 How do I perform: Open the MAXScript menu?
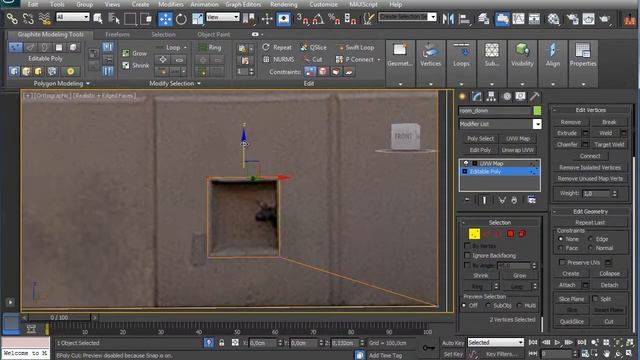point(363,4)
